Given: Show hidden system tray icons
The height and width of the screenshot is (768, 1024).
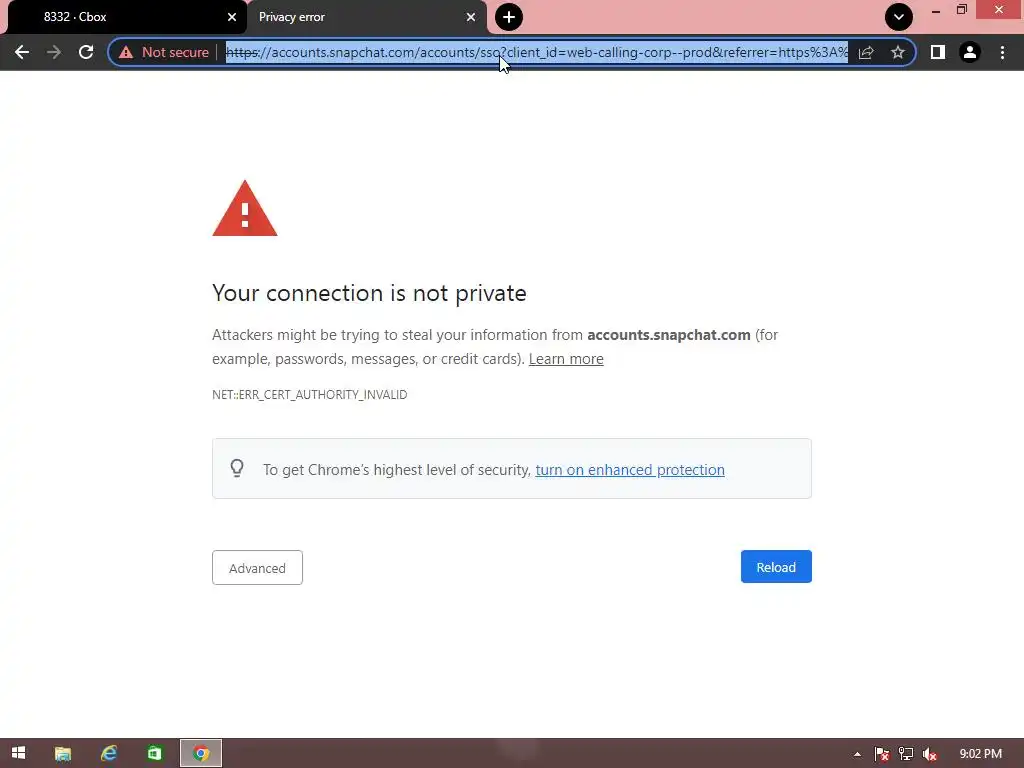Looking at the screenshot, I should 857,754.
